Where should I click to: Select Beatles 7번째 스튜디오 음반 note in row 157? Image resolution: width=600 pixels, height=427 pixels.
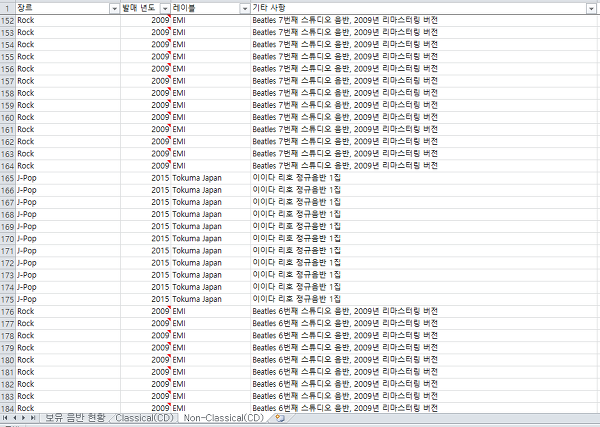[x=424, y=81]
